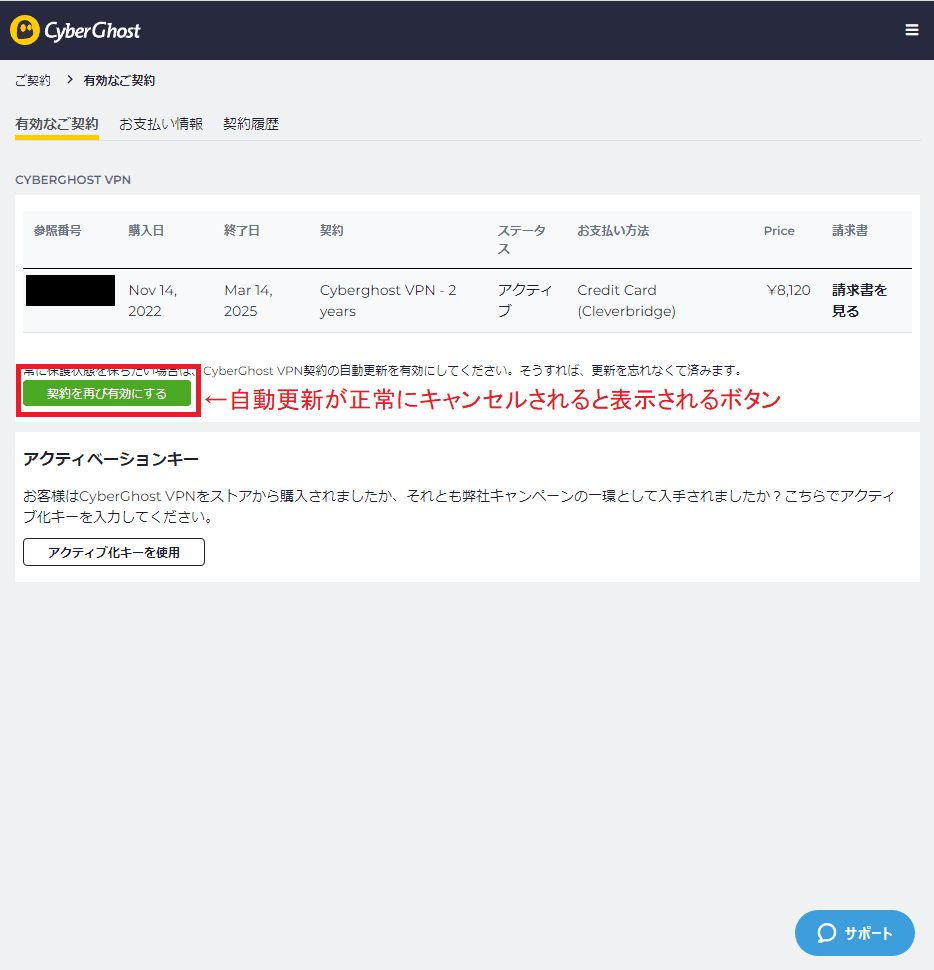This screenshot has width=934, height=970.
Task: Open the hamburger menu
Action: (x=911, y=30)
